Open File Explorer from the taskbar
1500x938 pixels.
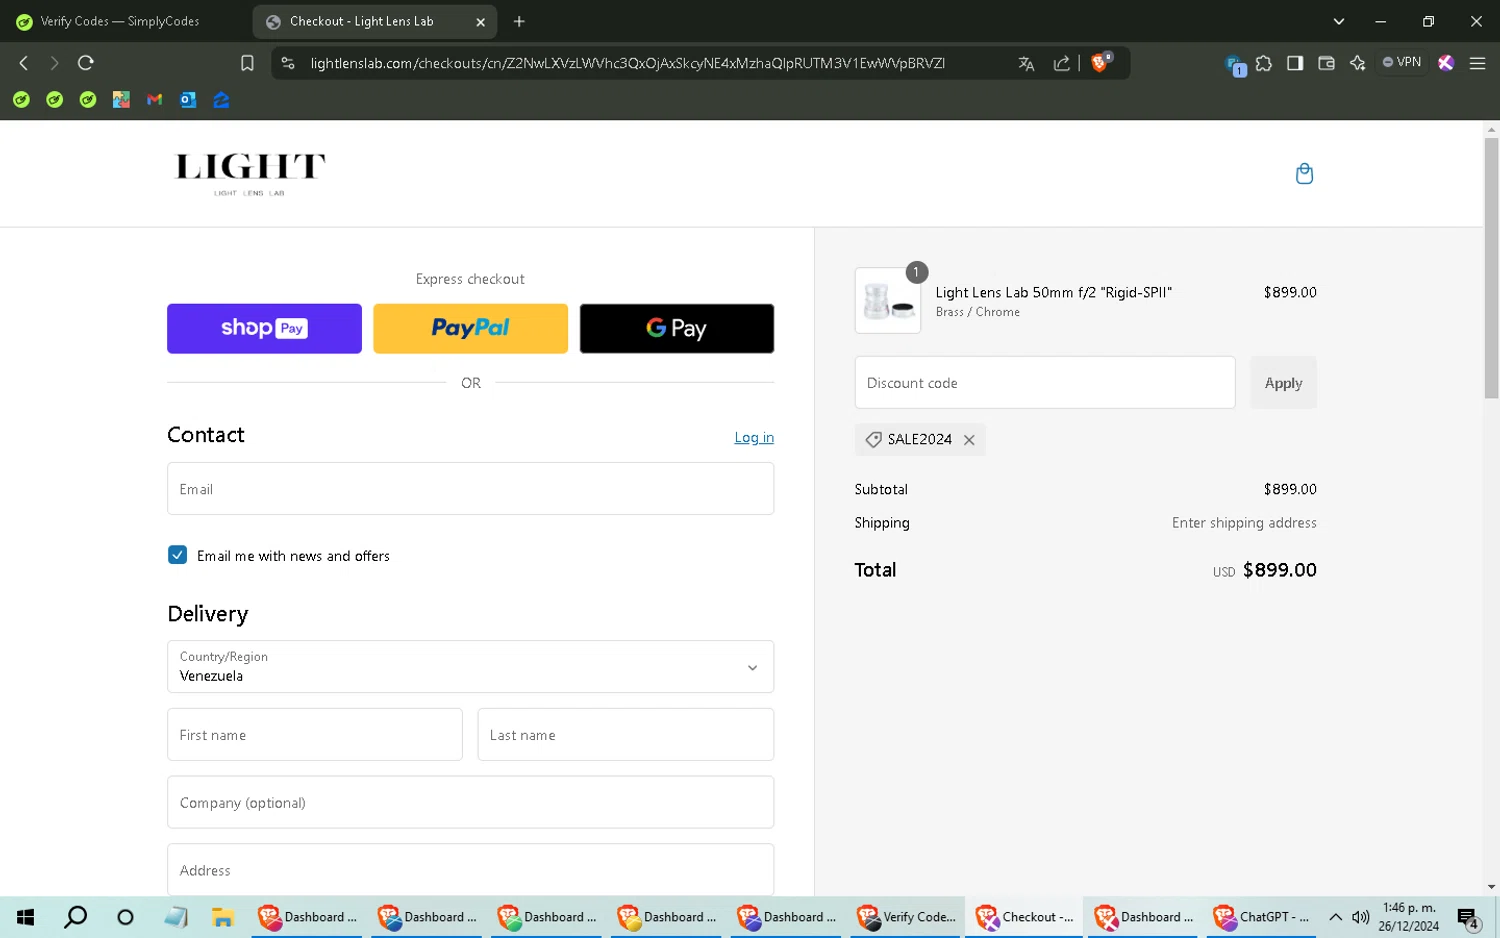222,917
